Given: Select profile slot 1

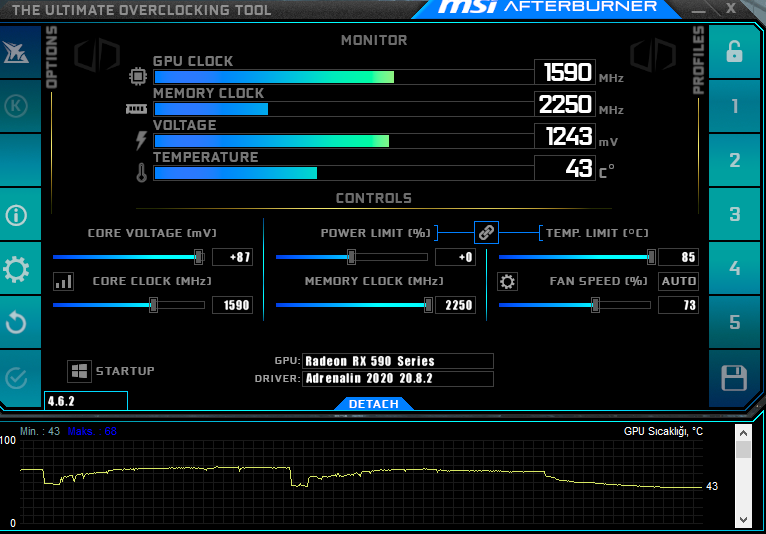Looking at the screenshot, I should [x=734, y=106].
